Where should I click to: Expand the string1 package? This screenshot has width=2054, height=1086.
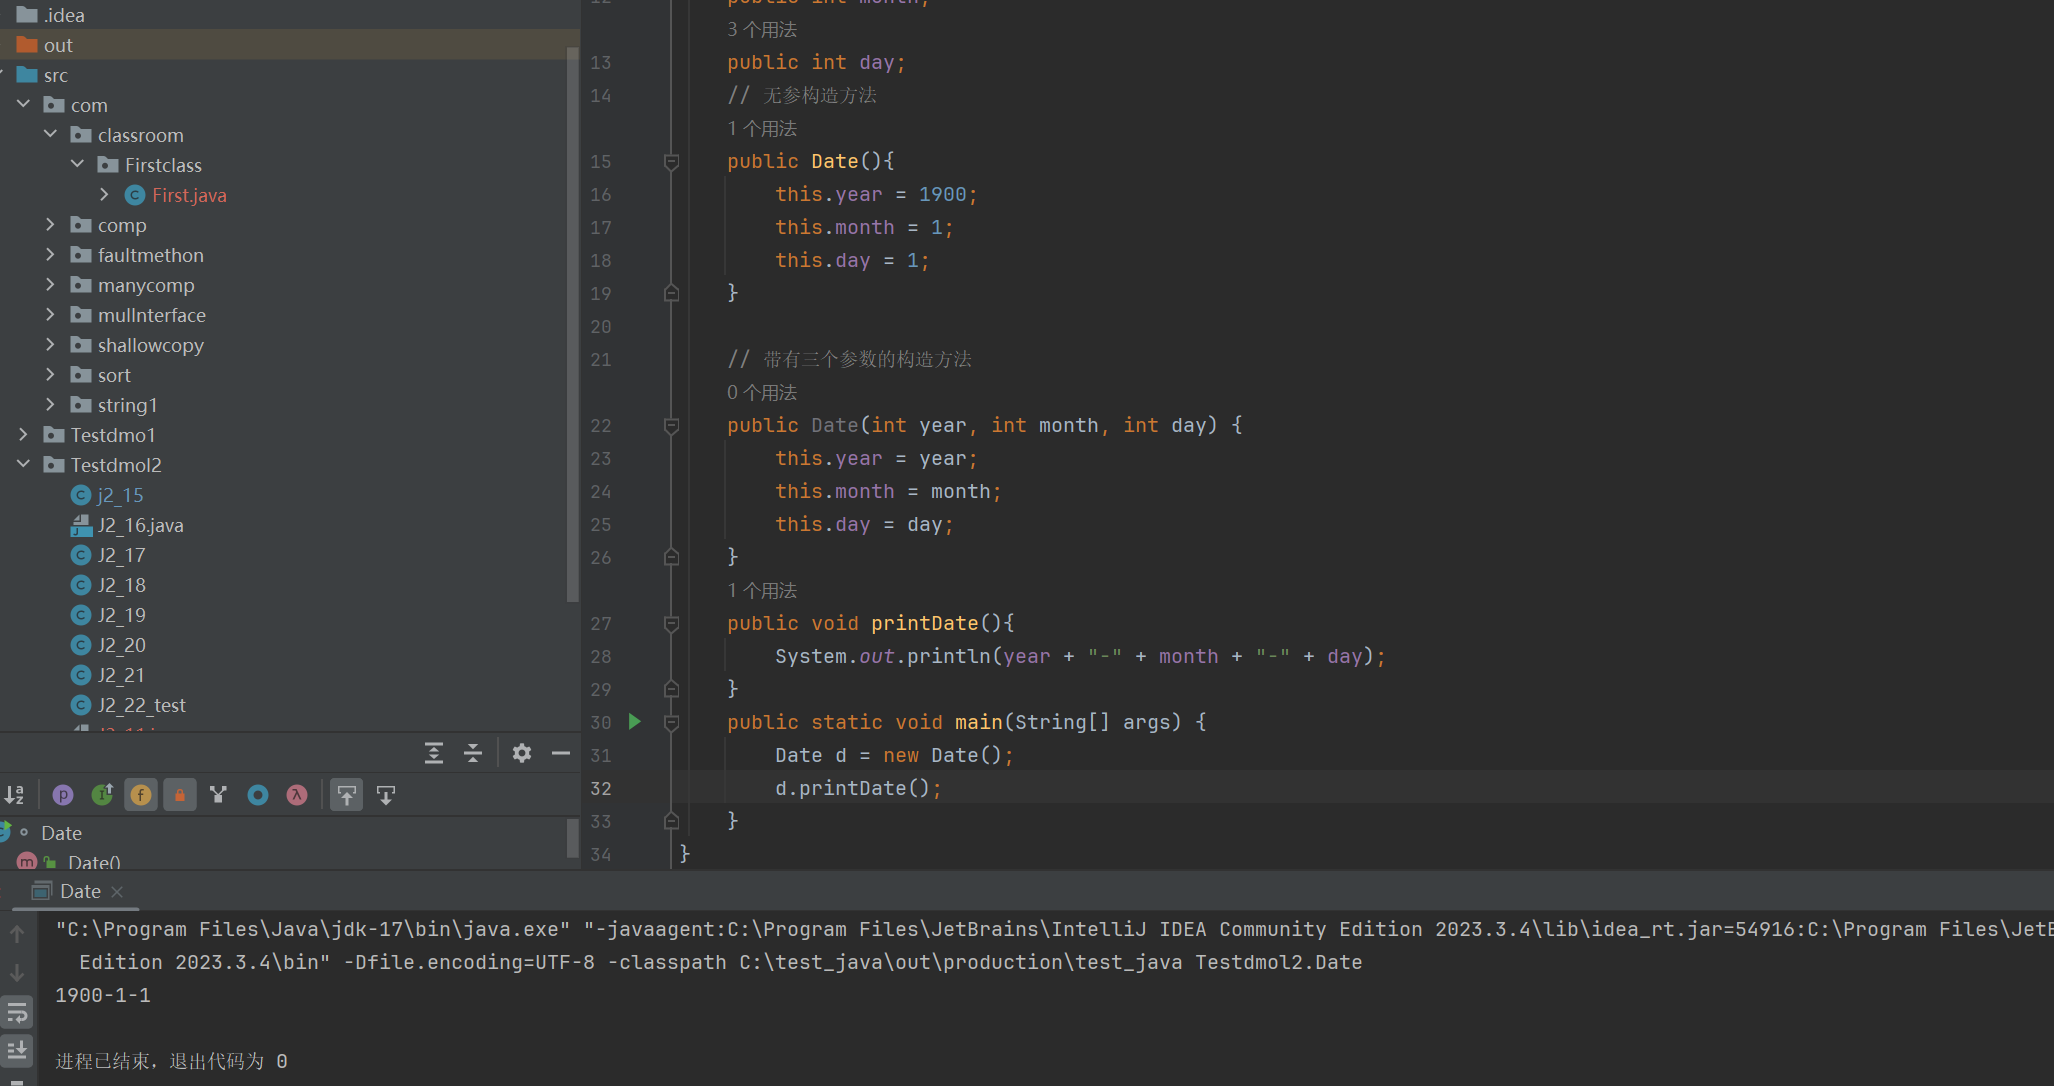[x=50, y=405]
